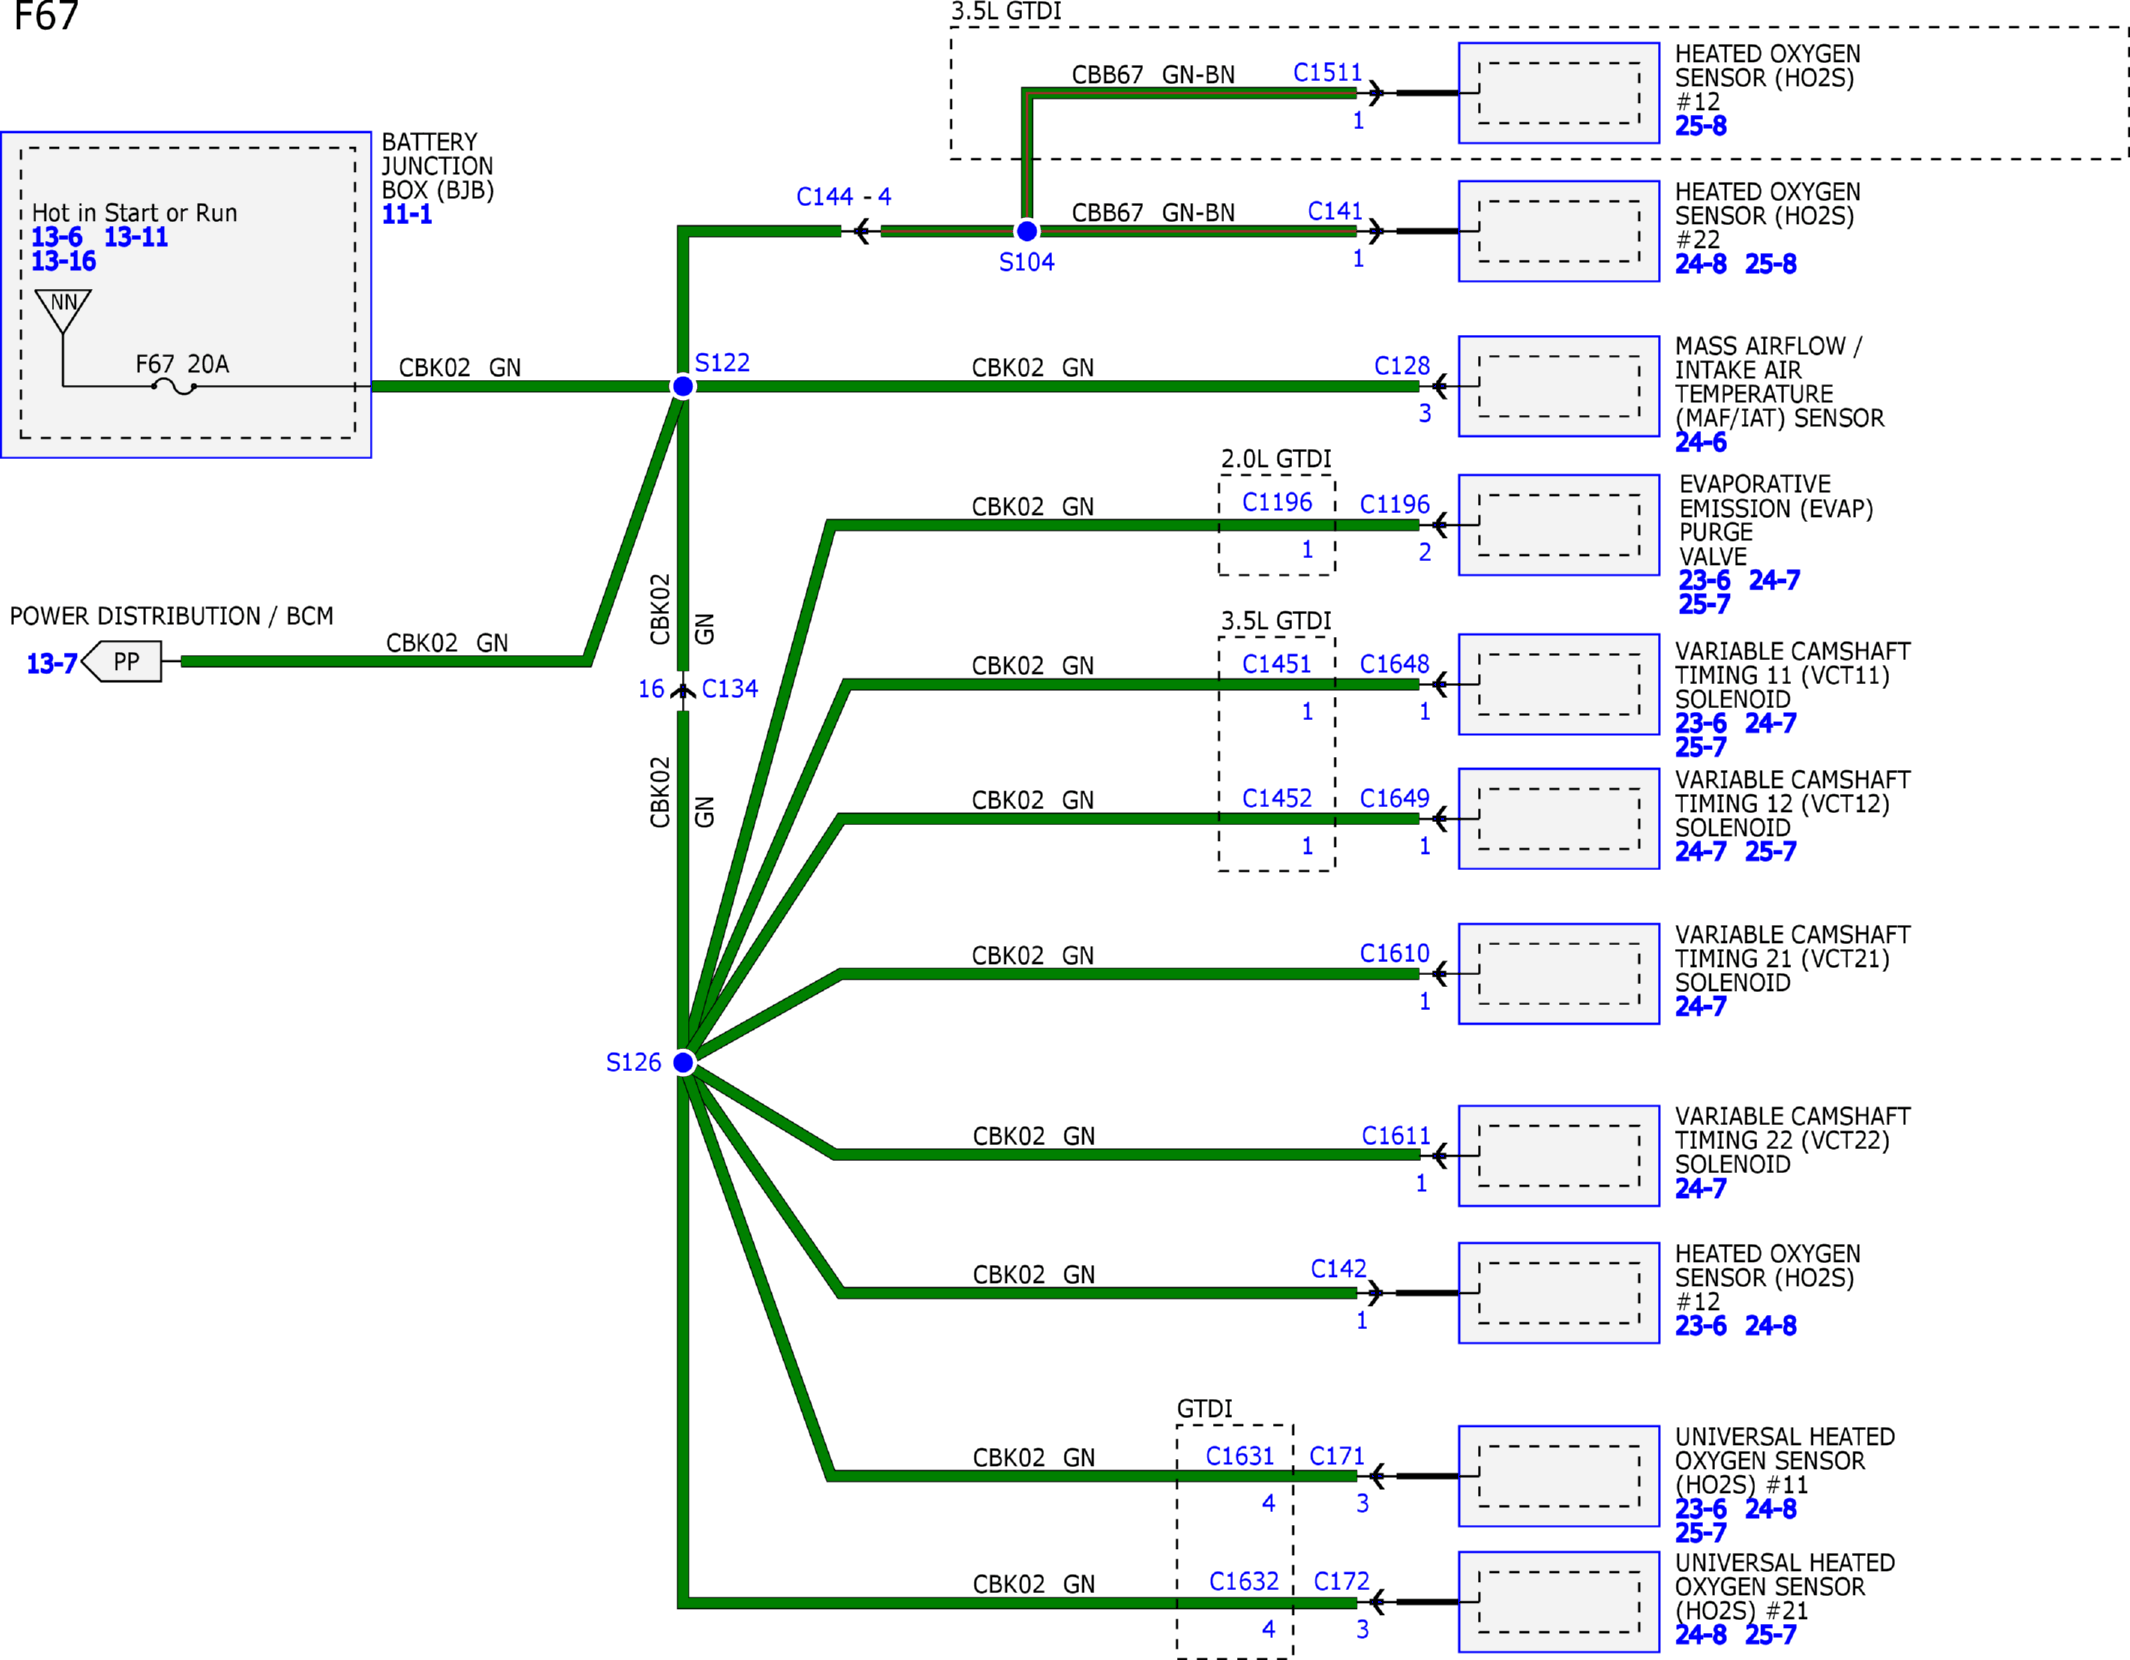
Task: Click the "Hot in Start or Run" text
Action: (x=135, y=213)
